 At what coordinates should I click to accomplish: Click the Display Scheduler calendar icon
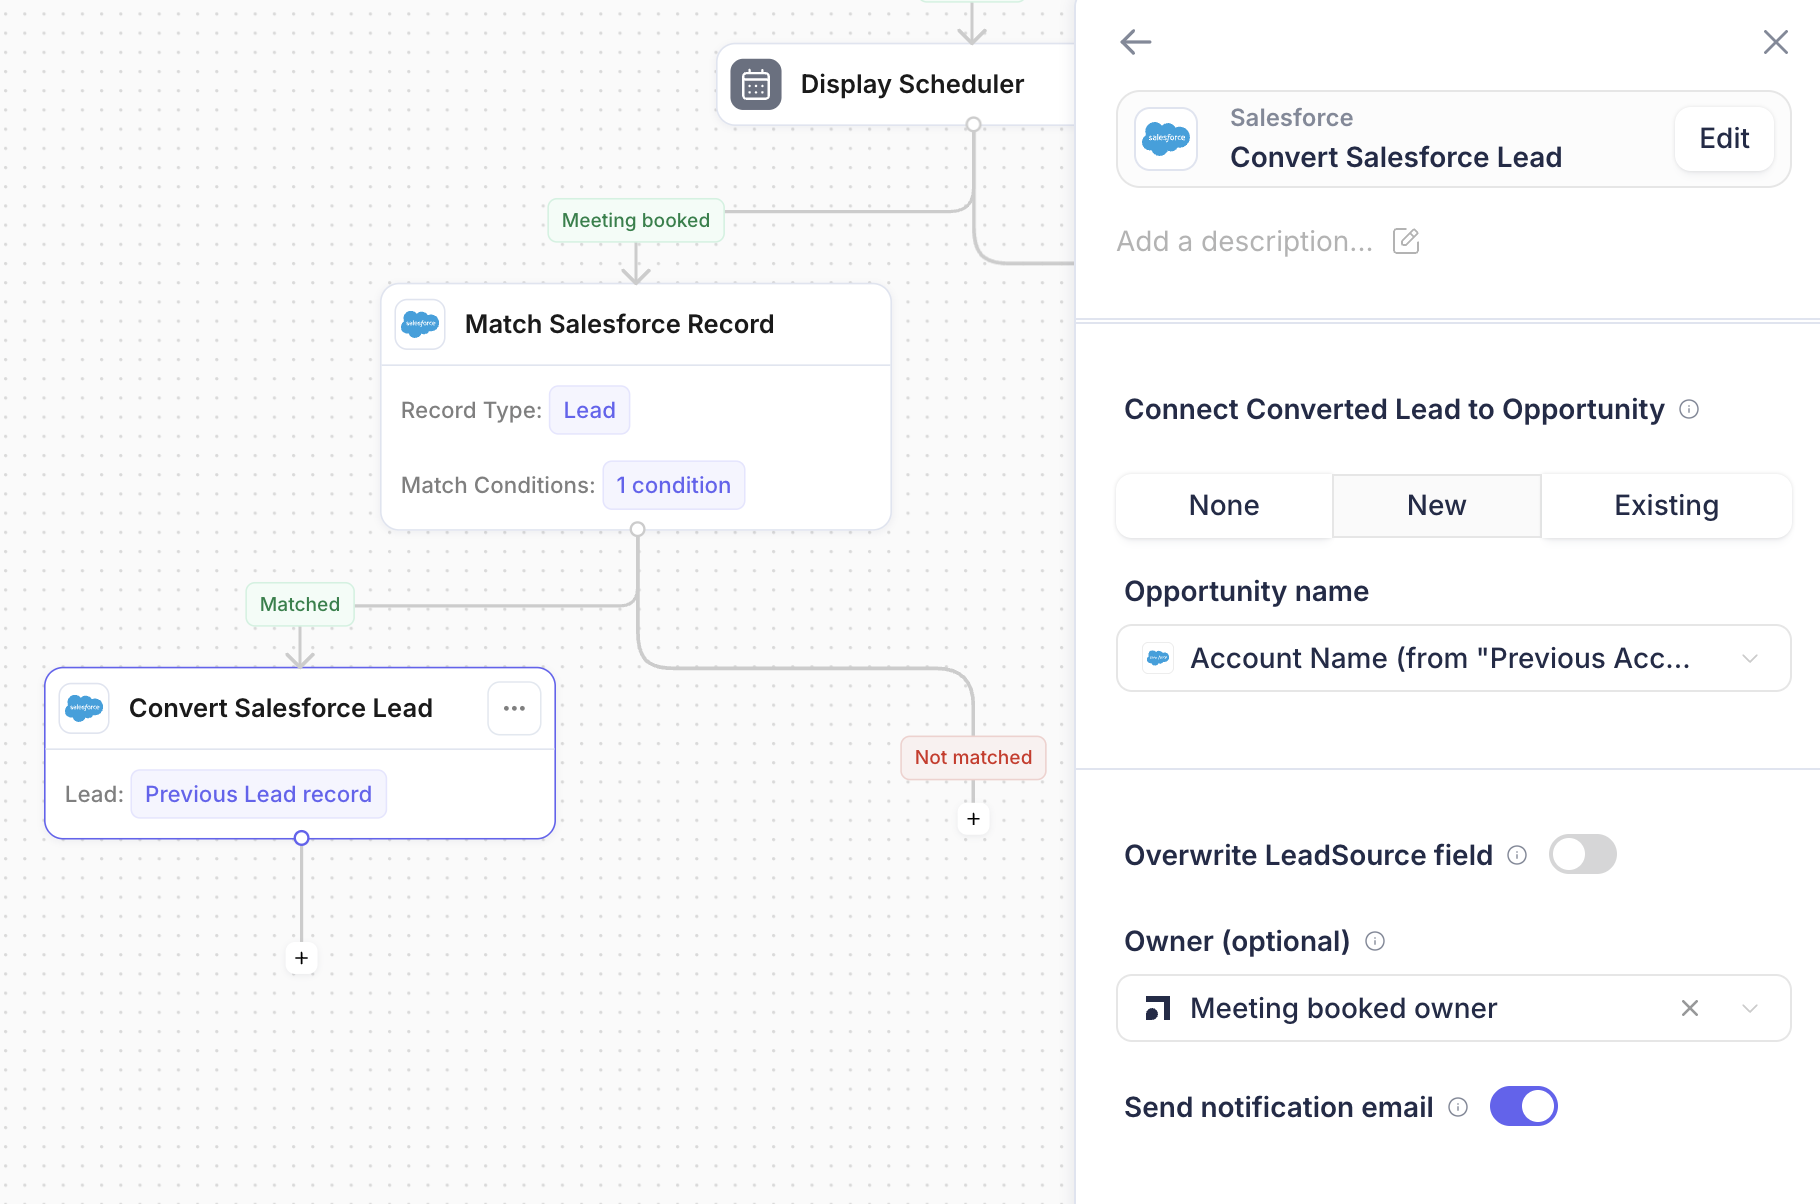[x=756, y=85]
